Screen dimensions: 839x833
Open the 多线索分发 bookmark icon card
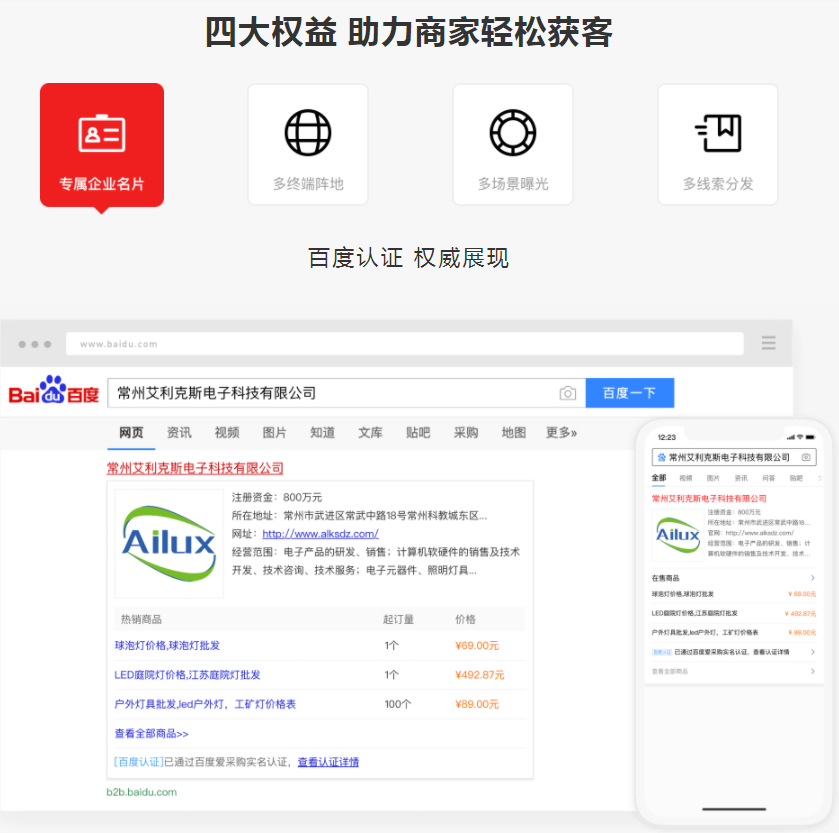tap(718, 144)
